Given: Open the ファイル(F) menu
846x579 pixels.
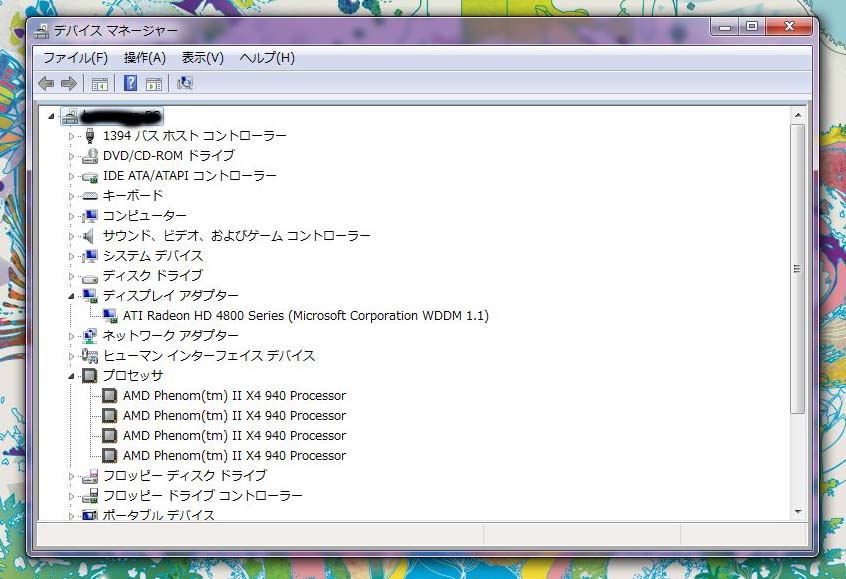Looking at the screenshot, I should pos(76,58).
